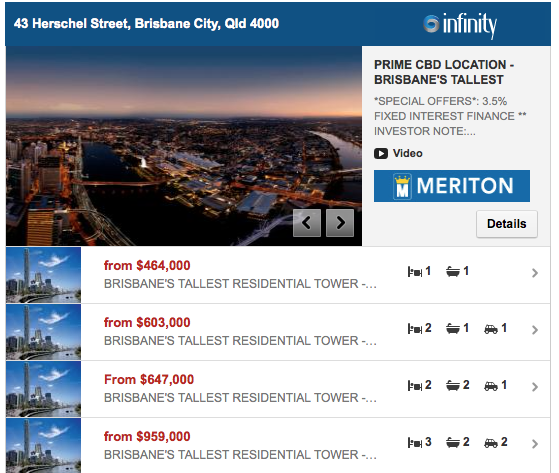
Task: Expand the $464,000 listing chevron
Action: (535, 273)
